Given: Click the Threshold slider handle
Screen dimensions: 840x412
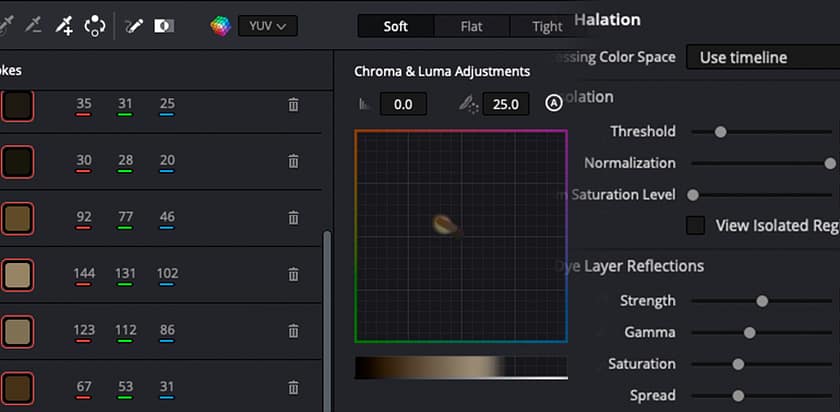Looking at the screenshot, I should 721,132.
